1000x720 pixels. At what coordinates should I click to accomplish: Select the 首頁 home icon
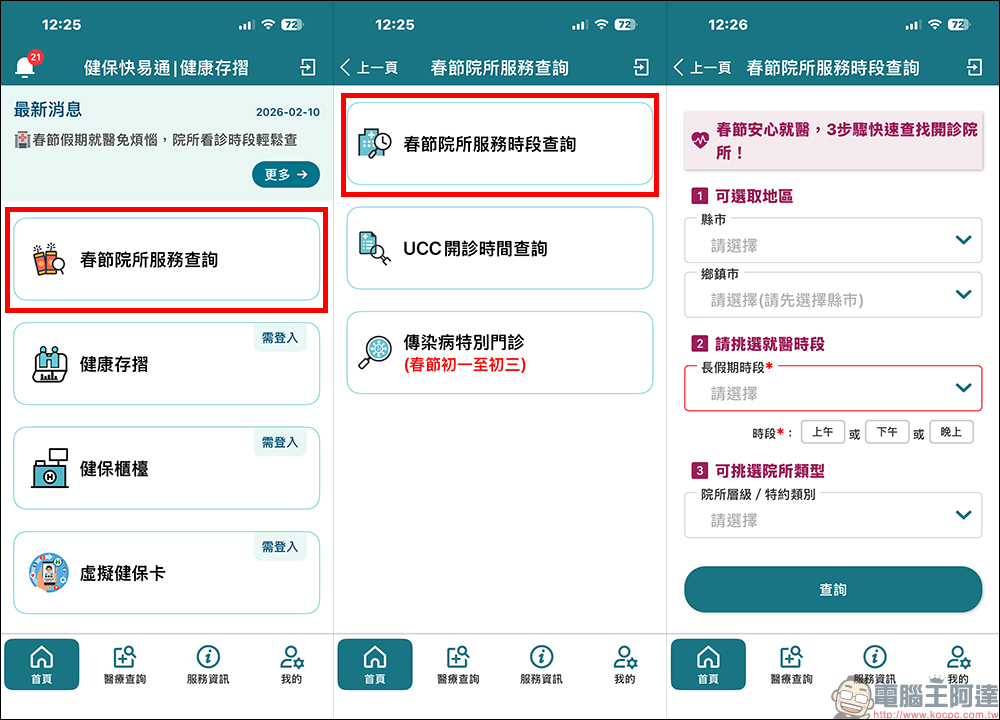(42, 663)
